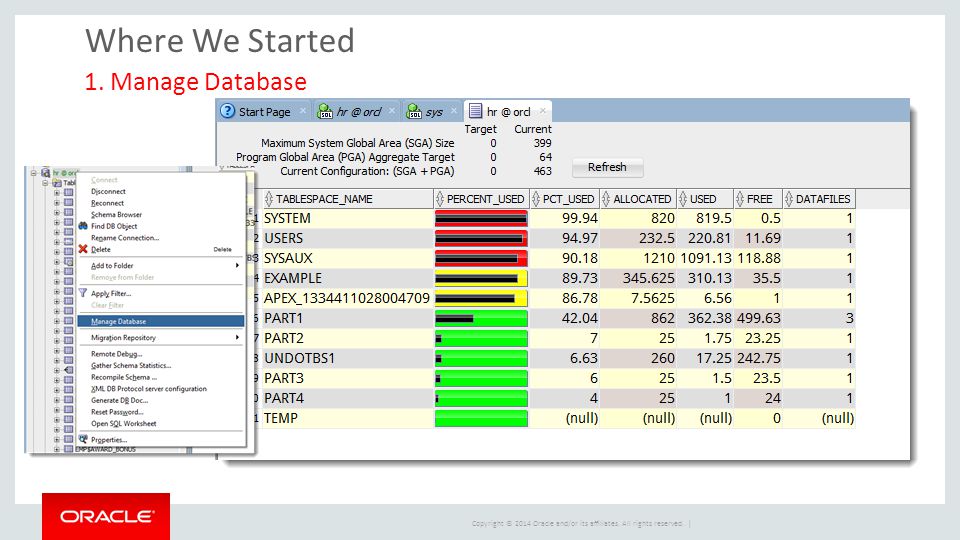The height and width of the screenshot is (540, 960).
Task: Switch to the italic hr @ orcl worksheet tab
Action: (358, 111)
